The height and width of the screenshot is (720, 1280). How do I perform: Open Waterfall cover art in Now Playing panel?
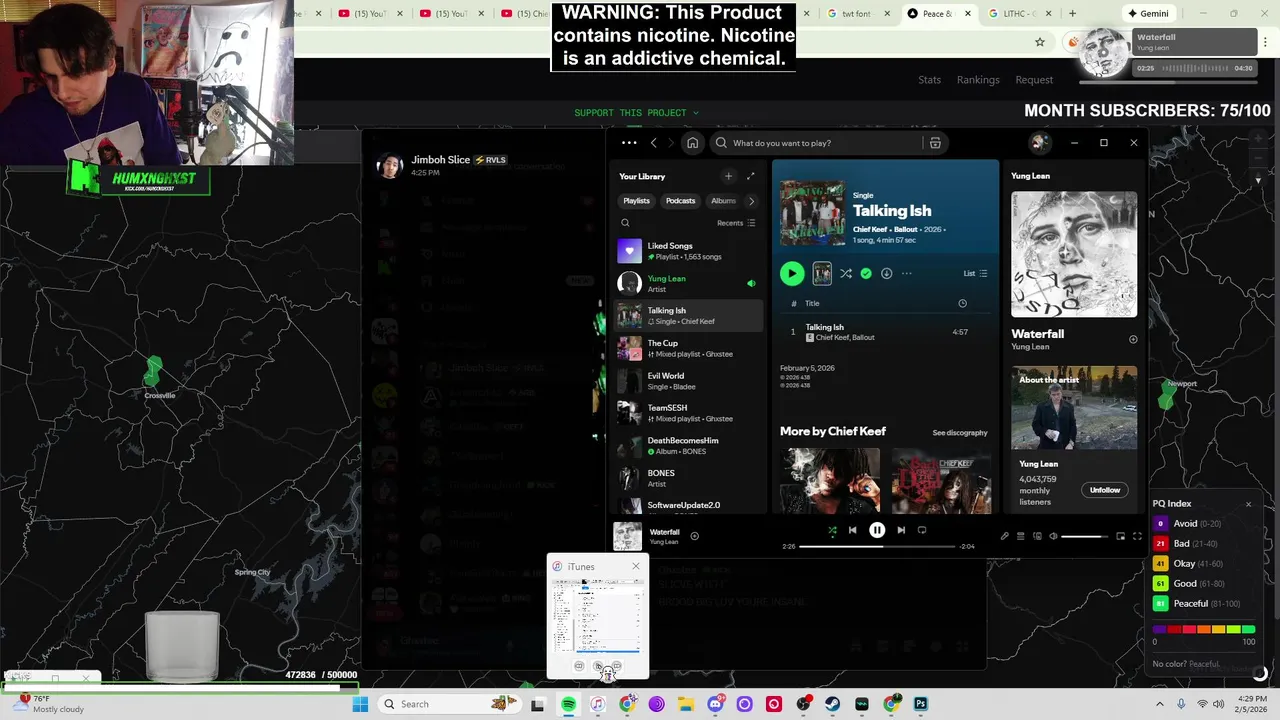(1074, 254)
